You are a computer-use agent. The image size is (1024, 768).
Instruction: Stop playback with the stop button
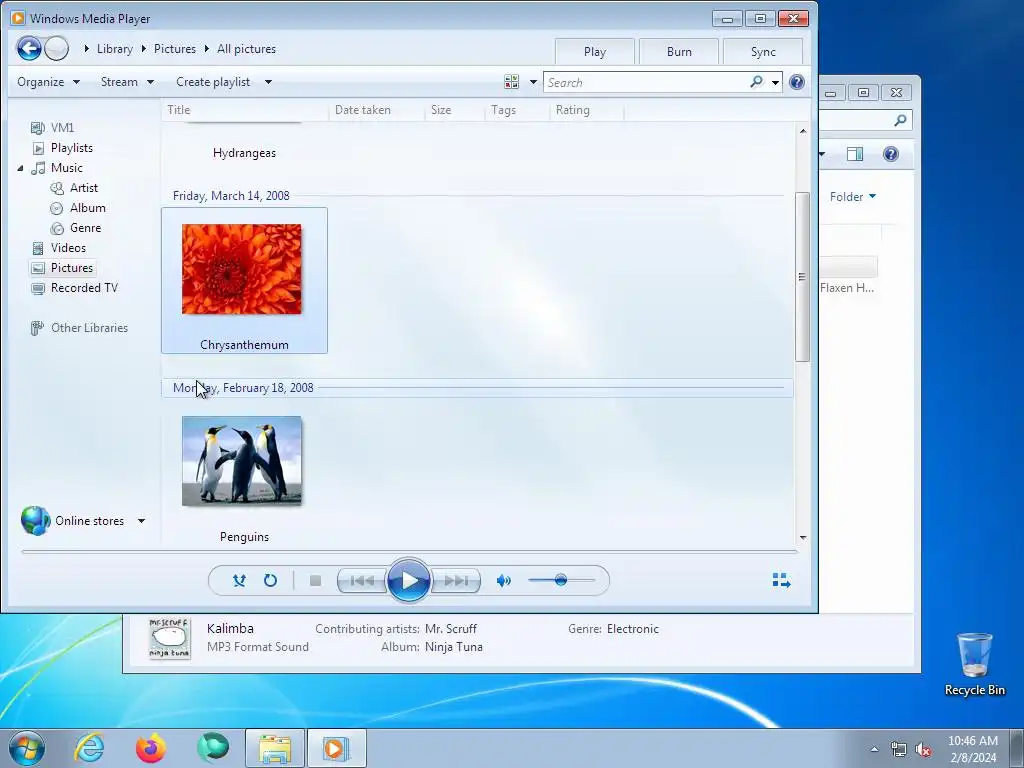click(315, 581)
